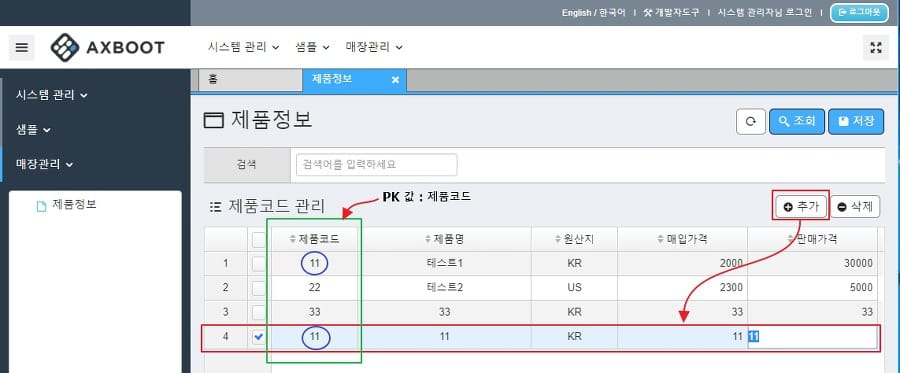The height and width of the screenshot is (373, 900).
Task: Open the hamburger menu icon
Action: (21, 47)
